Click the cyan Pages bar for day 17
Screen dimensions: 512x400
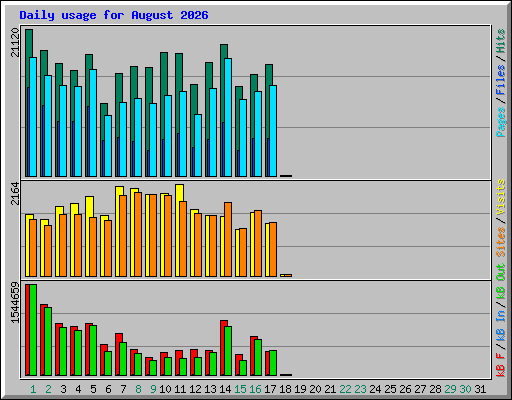coord(273,131)
